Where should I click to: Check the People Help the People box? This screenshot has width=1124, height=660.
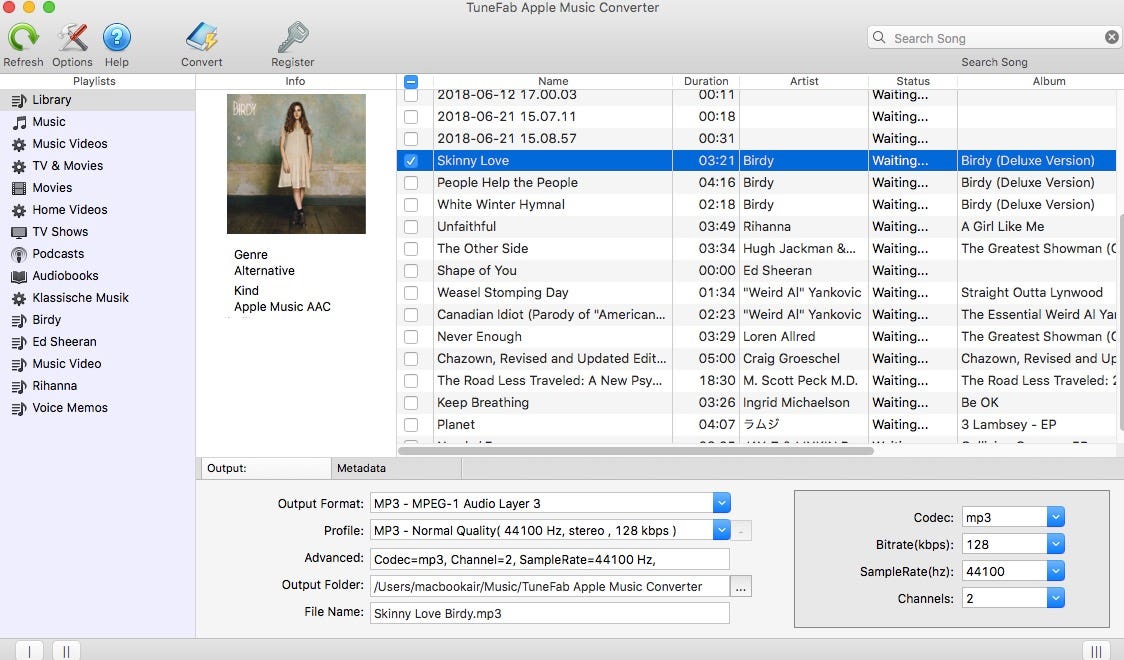tap(411, 183)
